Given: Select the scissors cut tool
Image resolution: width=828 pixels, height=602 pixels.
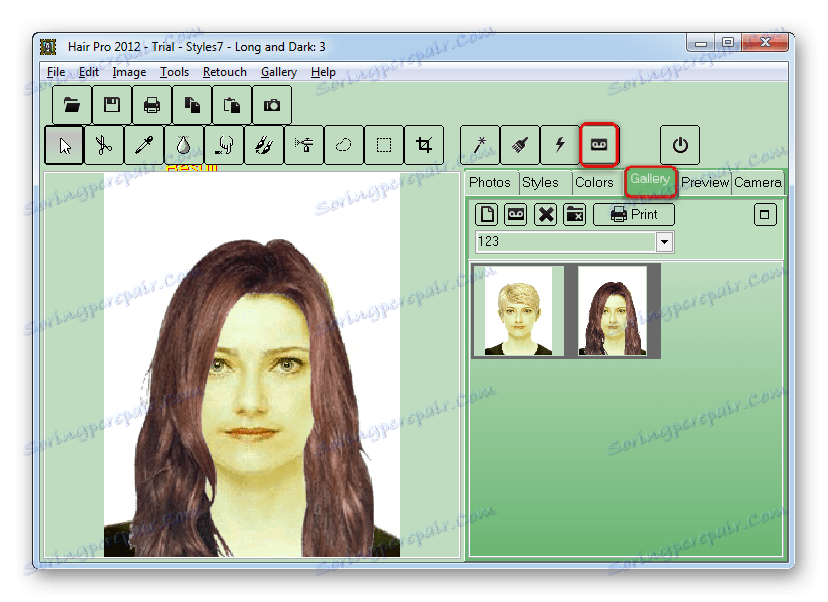Looking at the screenshot, I should click(x=104, y=145).
